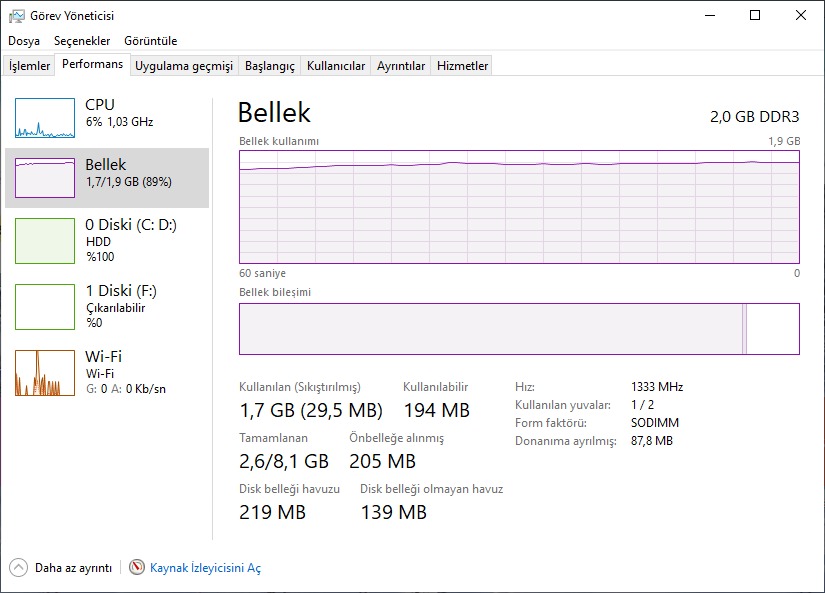Select the Bellek memory graph thumbnail
Viewport: 825px width, 593px height.
pyautogui.click(x=45, y=177)
